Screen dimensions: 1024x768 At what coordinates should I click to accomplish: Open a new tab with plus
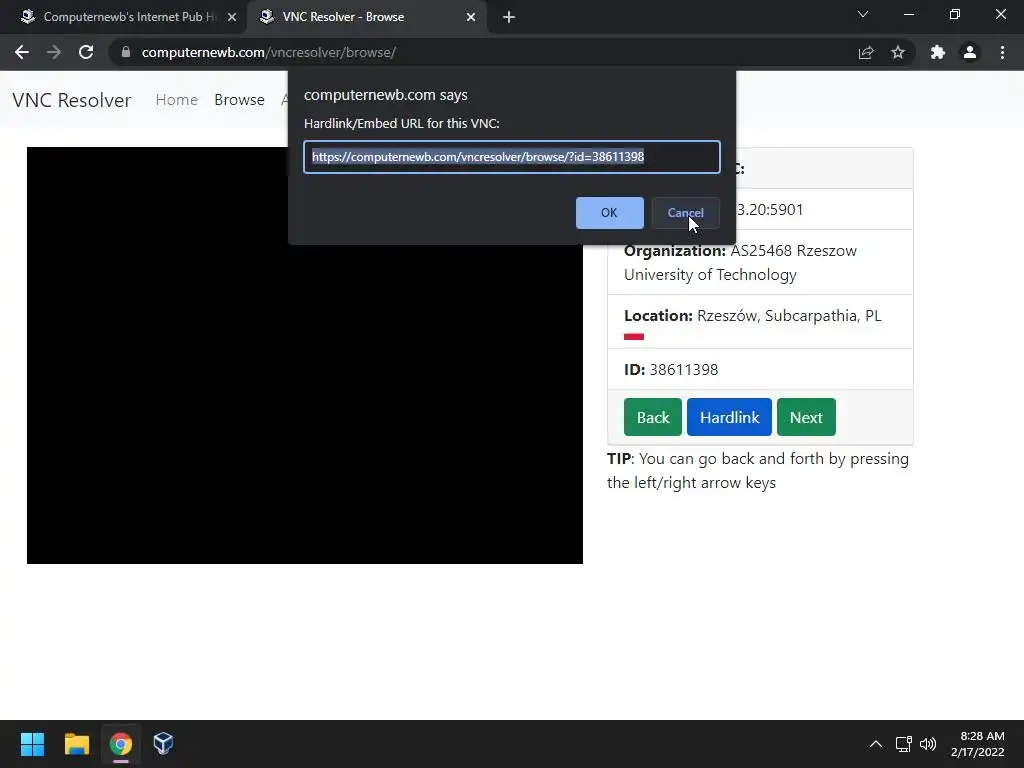(509, 17)
